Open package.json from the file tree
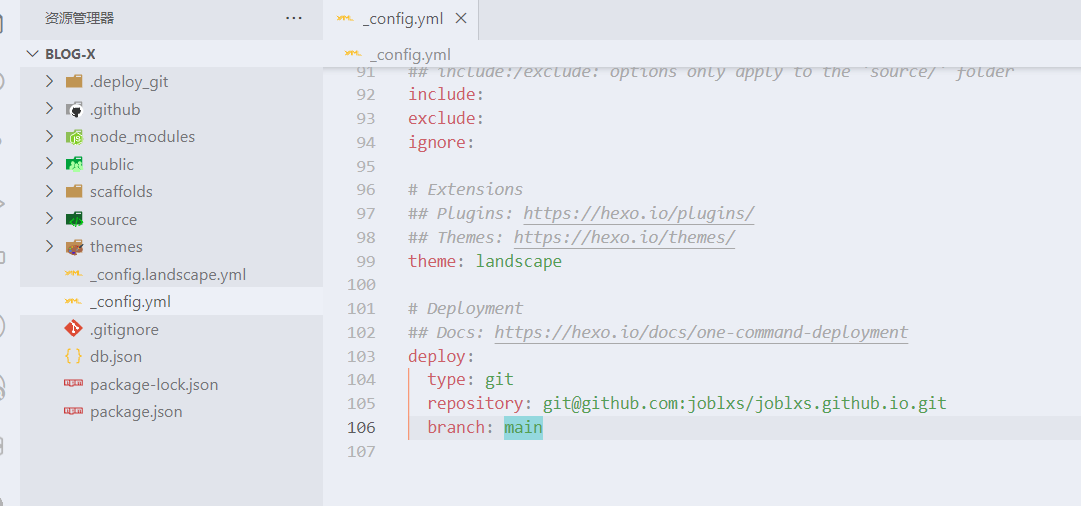Viewport: 1081px width, 506px height. [x=136, y=412]
